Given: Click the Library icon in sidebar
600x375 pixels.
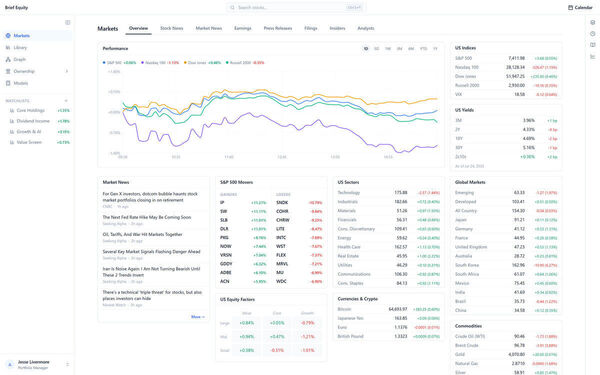Looking at the screenshot, I should coord(8,47).
